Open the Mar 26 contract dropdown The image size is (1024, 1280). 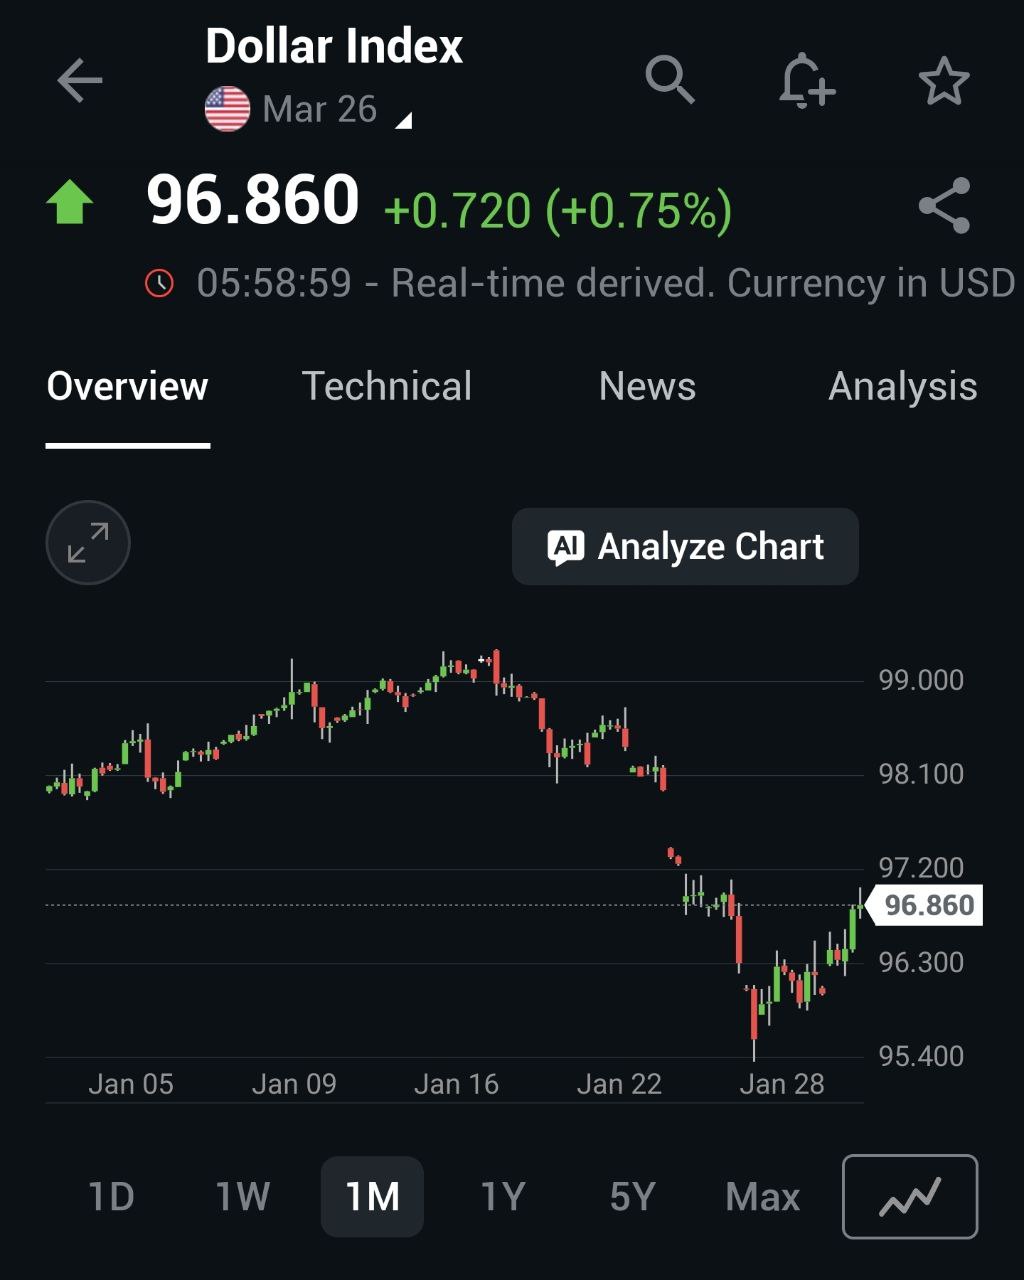[319, 109]
